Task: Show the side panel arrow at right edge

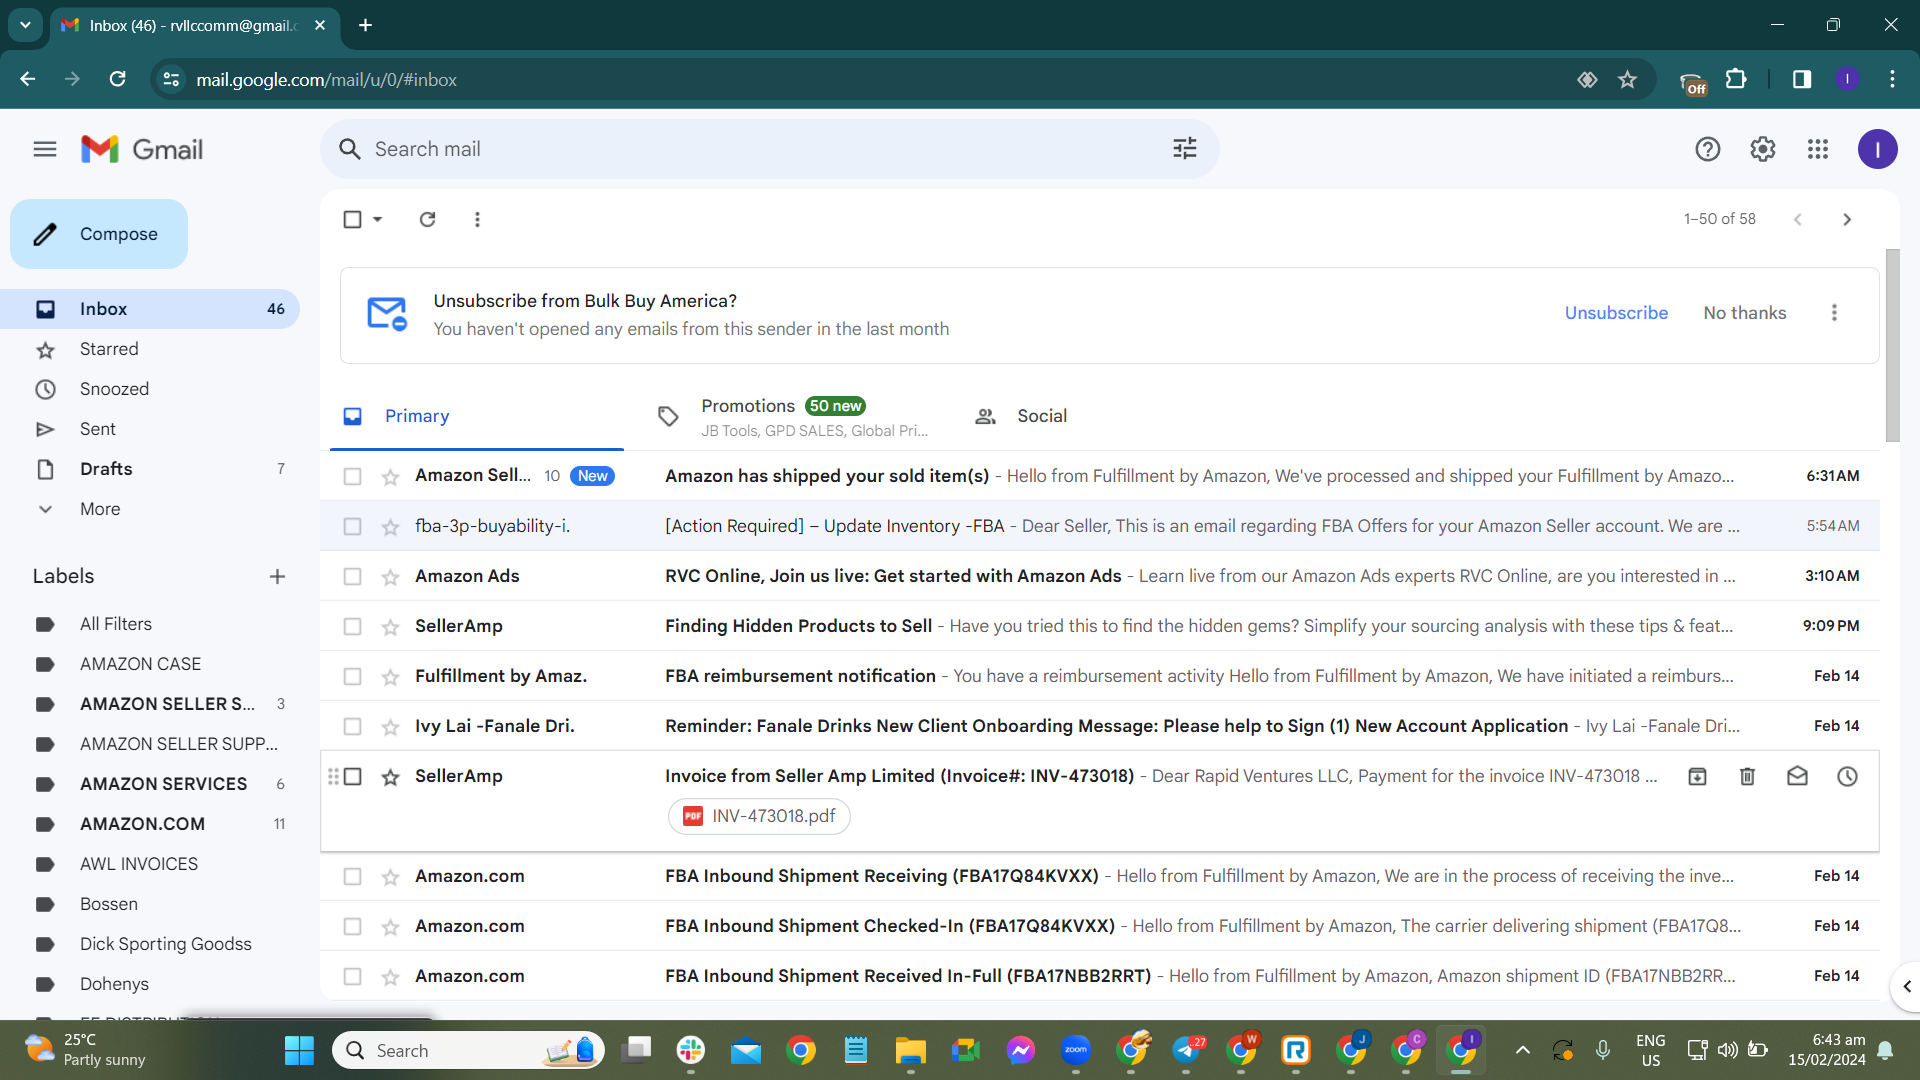Action: pyautogui.click(x=1906, y=986)
